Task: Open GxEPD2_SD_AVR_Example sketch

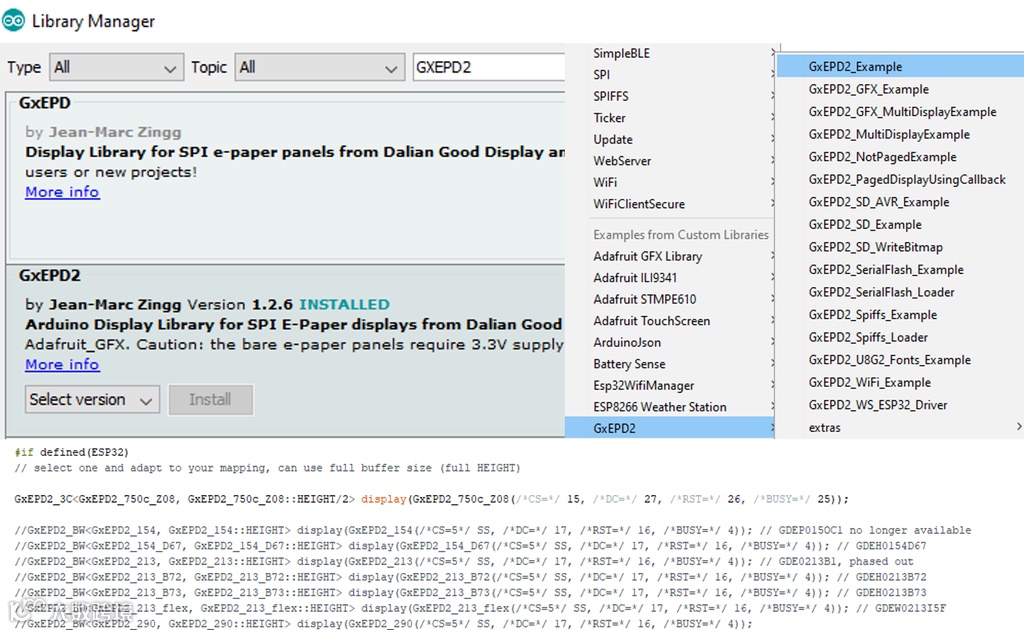Action: (901, 202)
